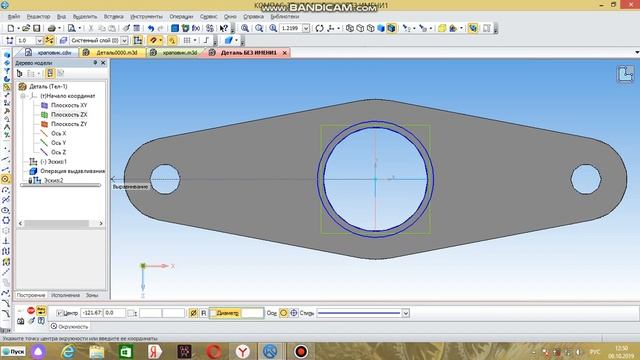640x360 pixels.
Task: Choose circle with axes option
Action: 293,313
